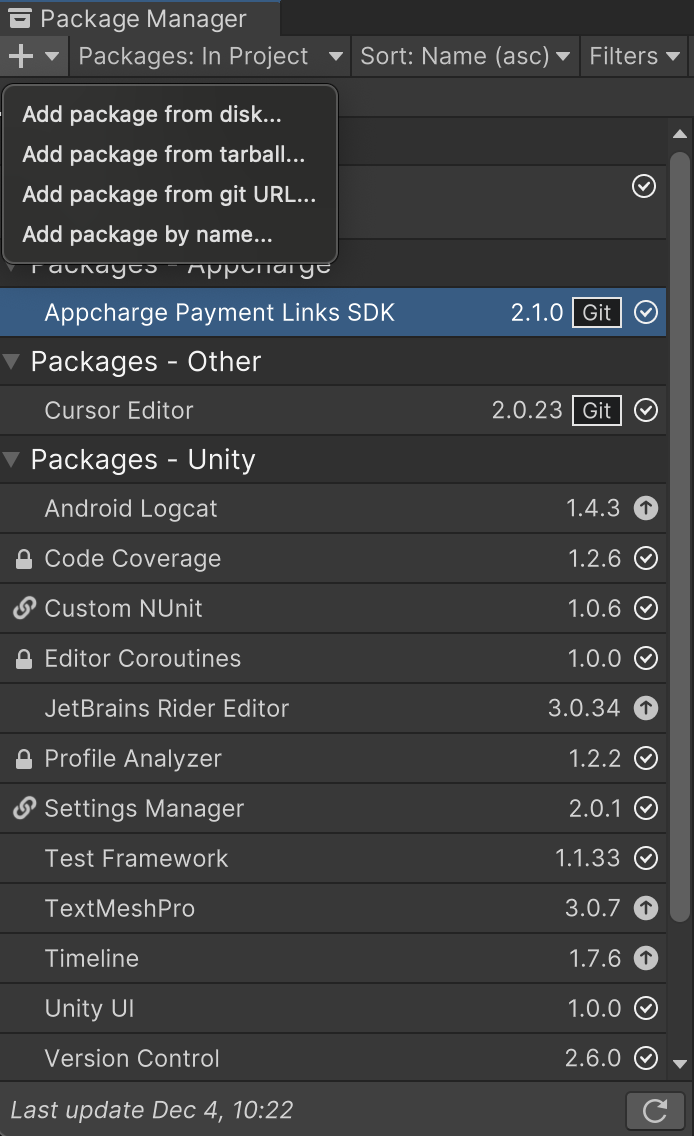The image size is (694, 1136).
Task: Click the lock icon beside Code Coverage
Action: 24,559
